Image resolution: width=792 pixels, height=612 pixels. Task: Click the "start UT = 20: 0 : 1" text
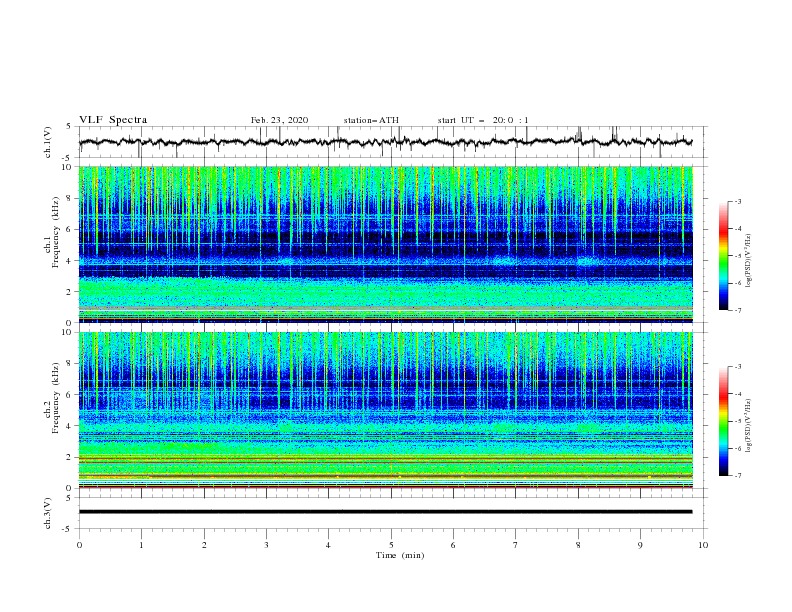[483, 120]
